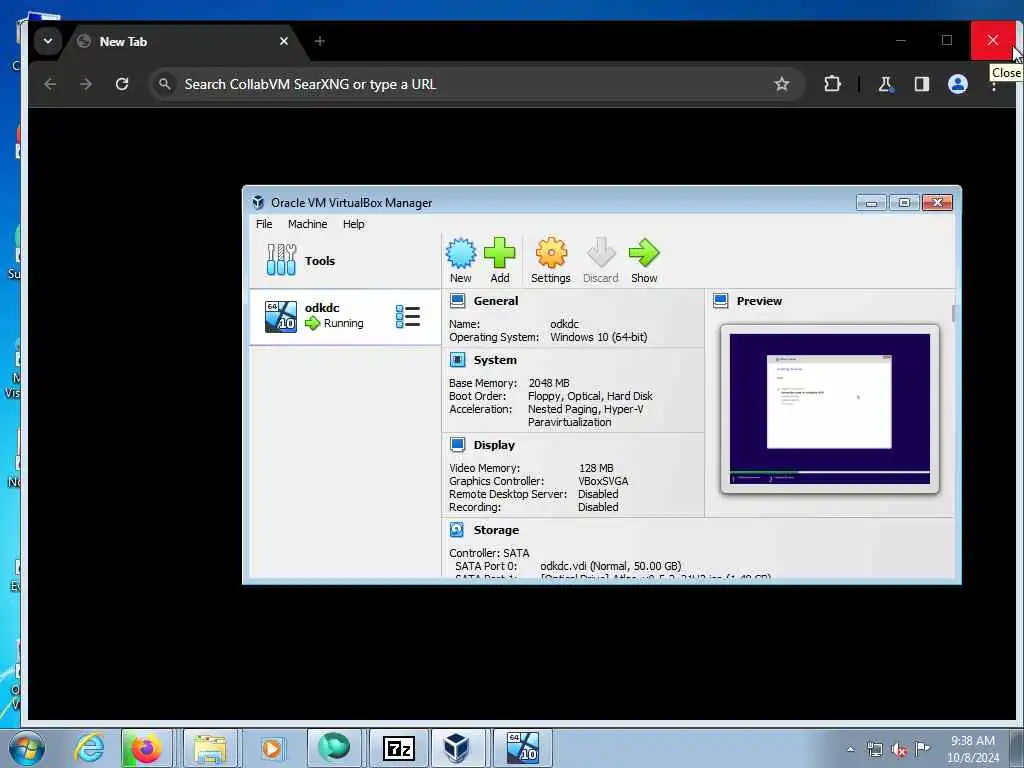Reload the page in the browser
Screen dimensions: 1024x768
[122, 84]
